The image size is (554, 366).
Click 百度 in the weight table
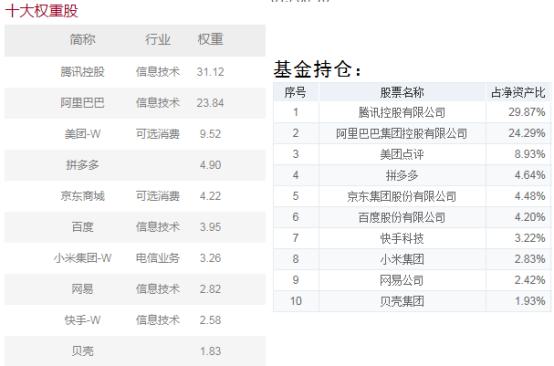pos(82,227)
